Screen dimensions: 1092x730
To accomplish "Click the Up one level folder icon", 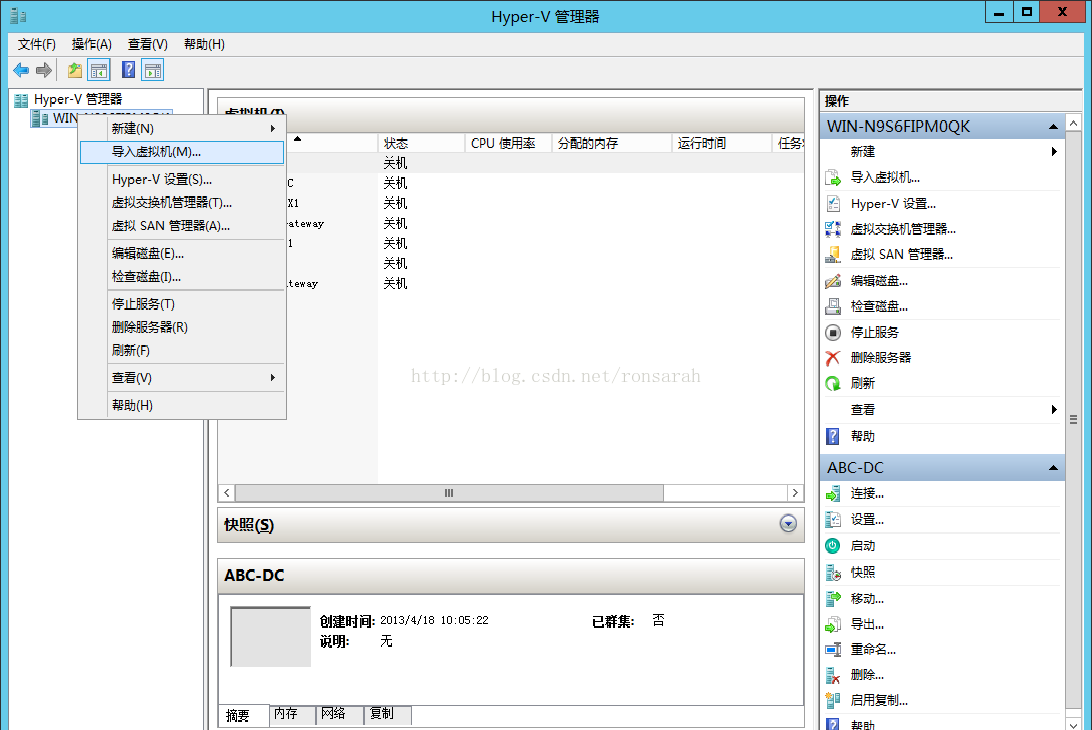I will click(x=75, y=70).
